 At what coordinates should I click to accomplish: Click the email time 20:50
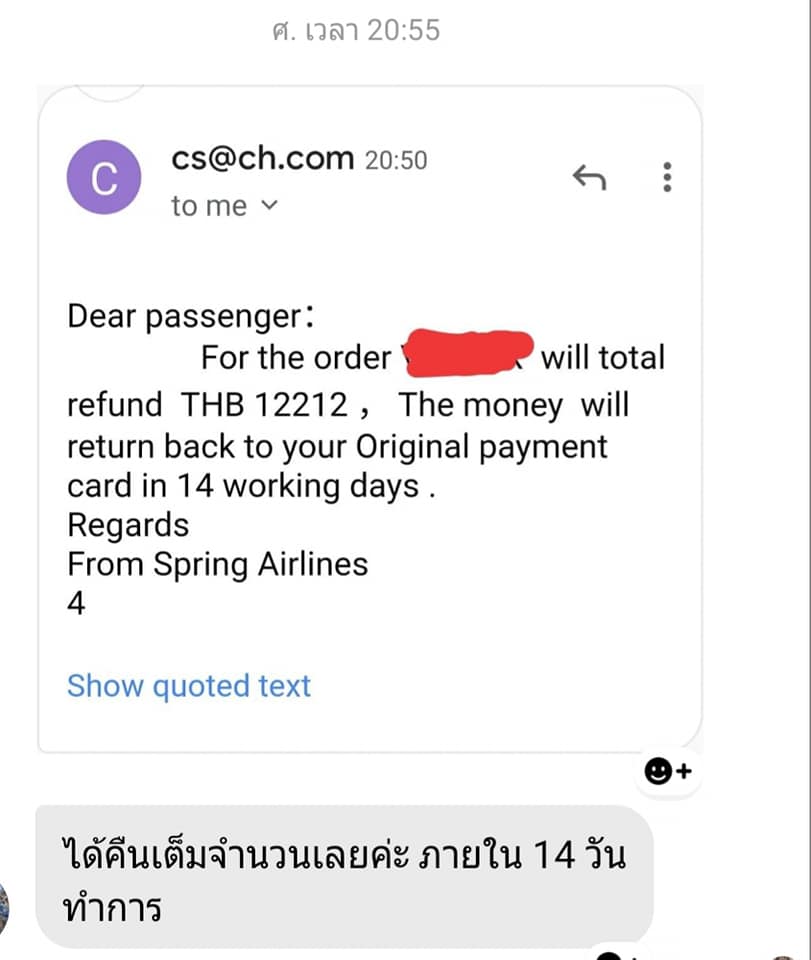[396, 160]
